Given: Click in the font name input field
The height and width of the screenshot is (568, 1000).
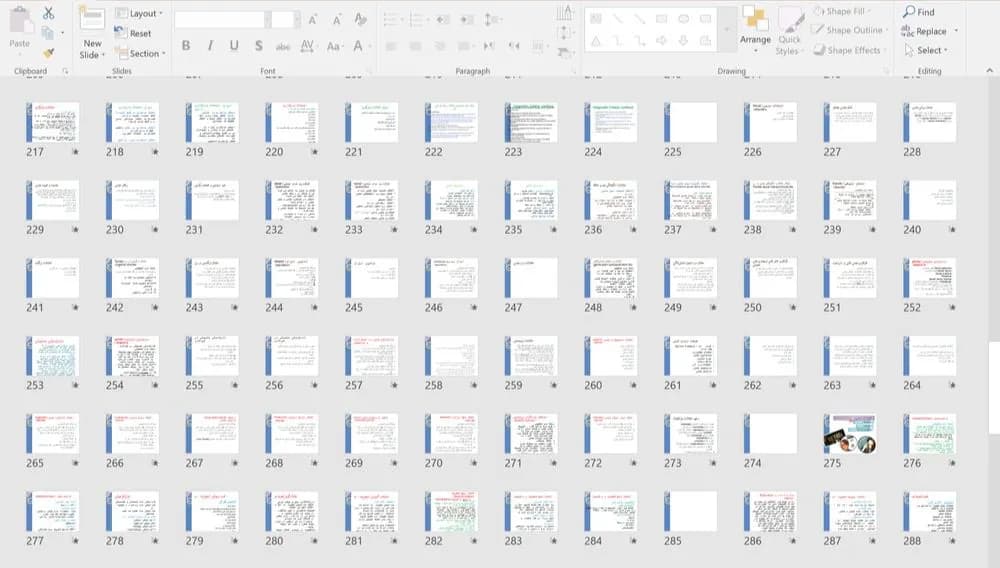Looking at the screenshot, I should point(219,20).
